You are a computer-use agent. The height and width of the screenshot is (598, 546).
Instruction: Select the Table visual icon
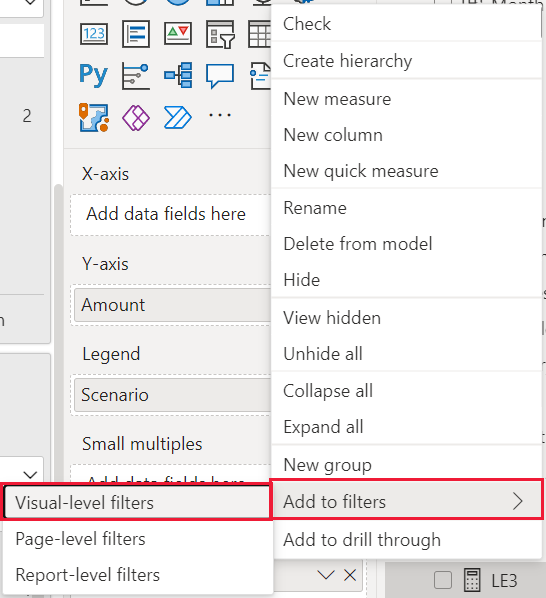click(x=260, y=34)
